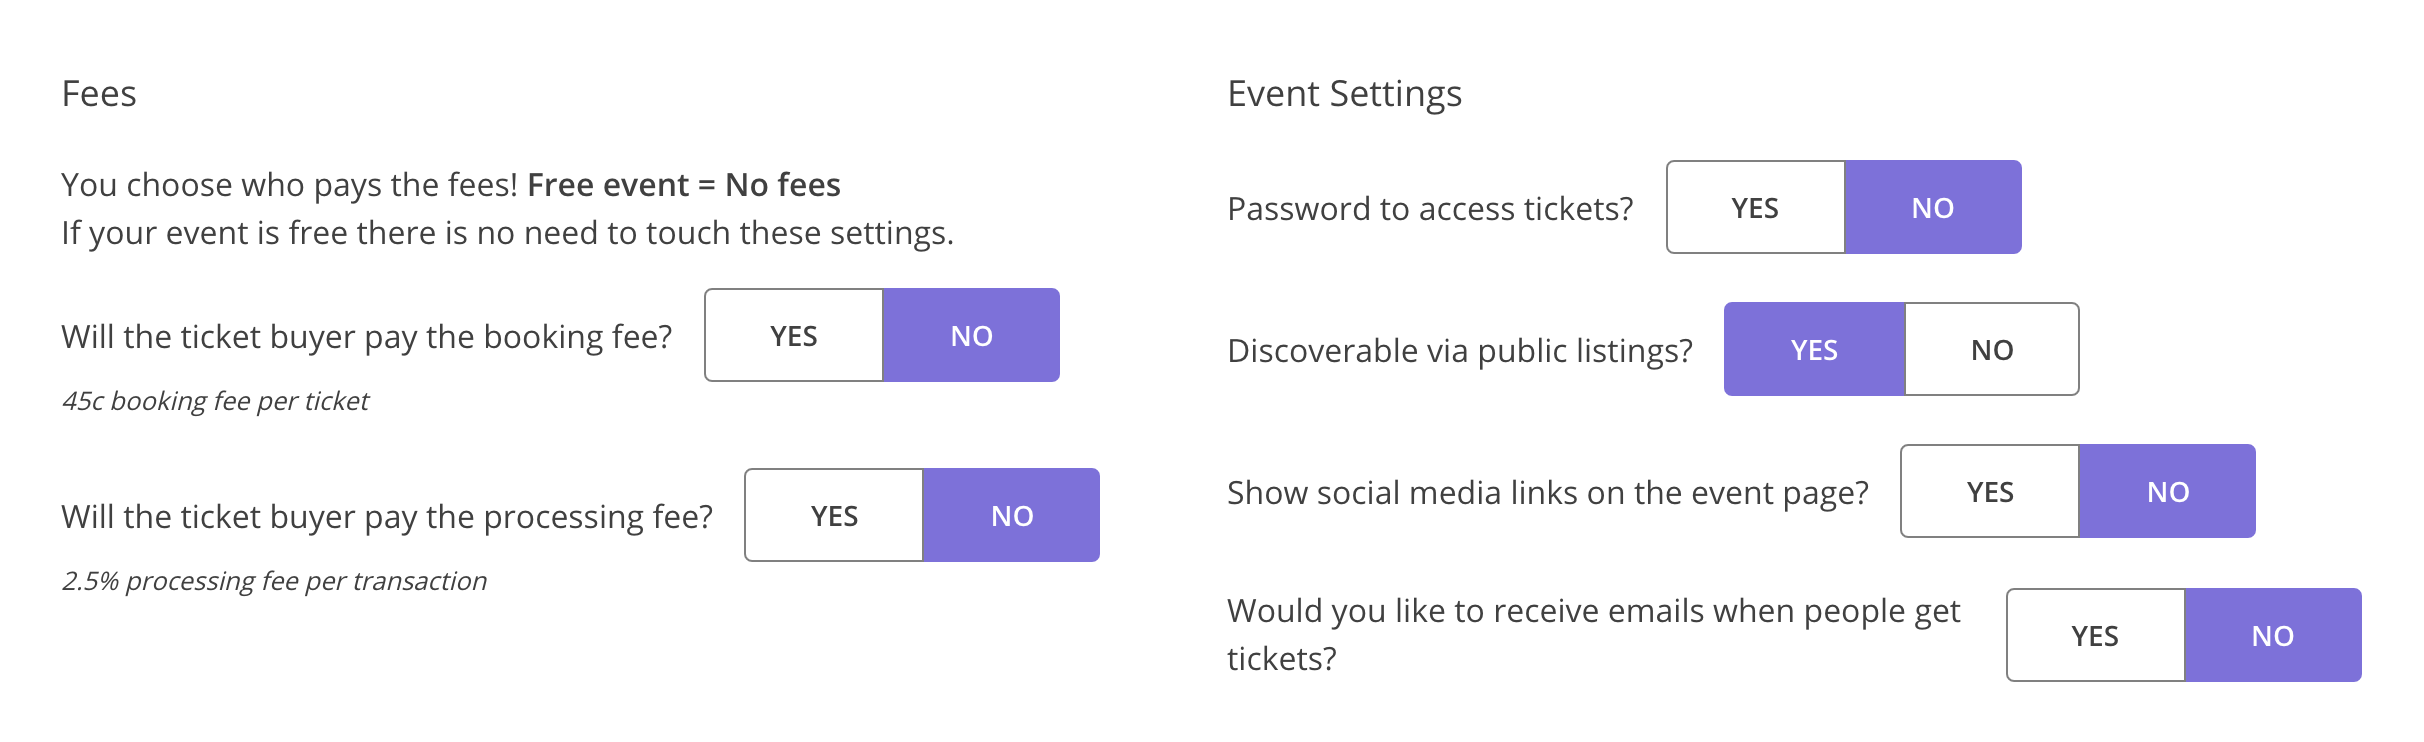Decline emails when people get tickets
Viewport: 2424px width, 742px height.
(x=2272, y=634)
